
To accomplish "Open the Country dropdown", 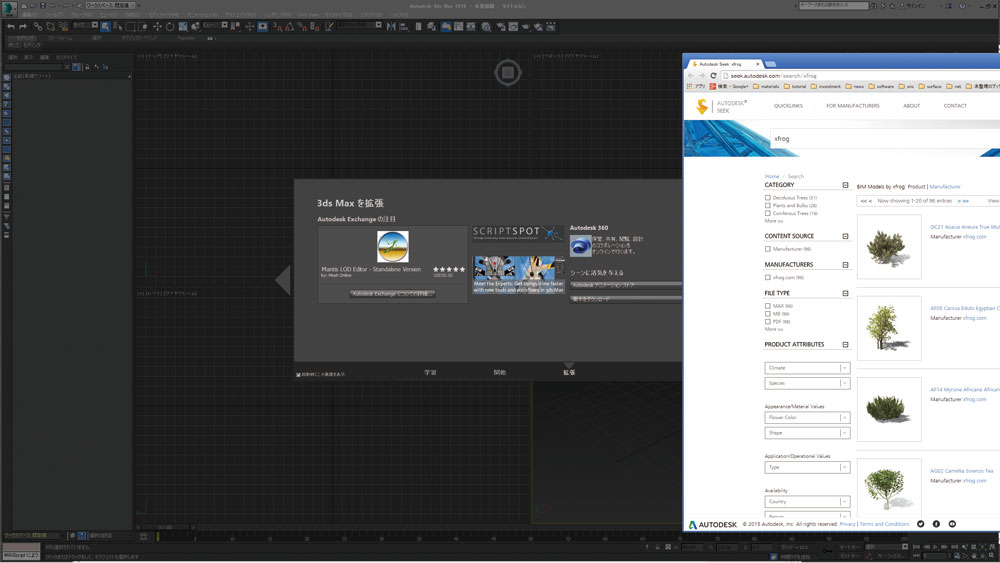I will [x=807, y=502].
